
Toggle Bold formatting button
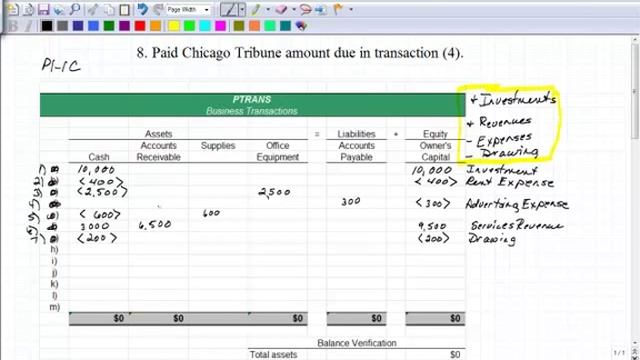(x=13, y=26)
